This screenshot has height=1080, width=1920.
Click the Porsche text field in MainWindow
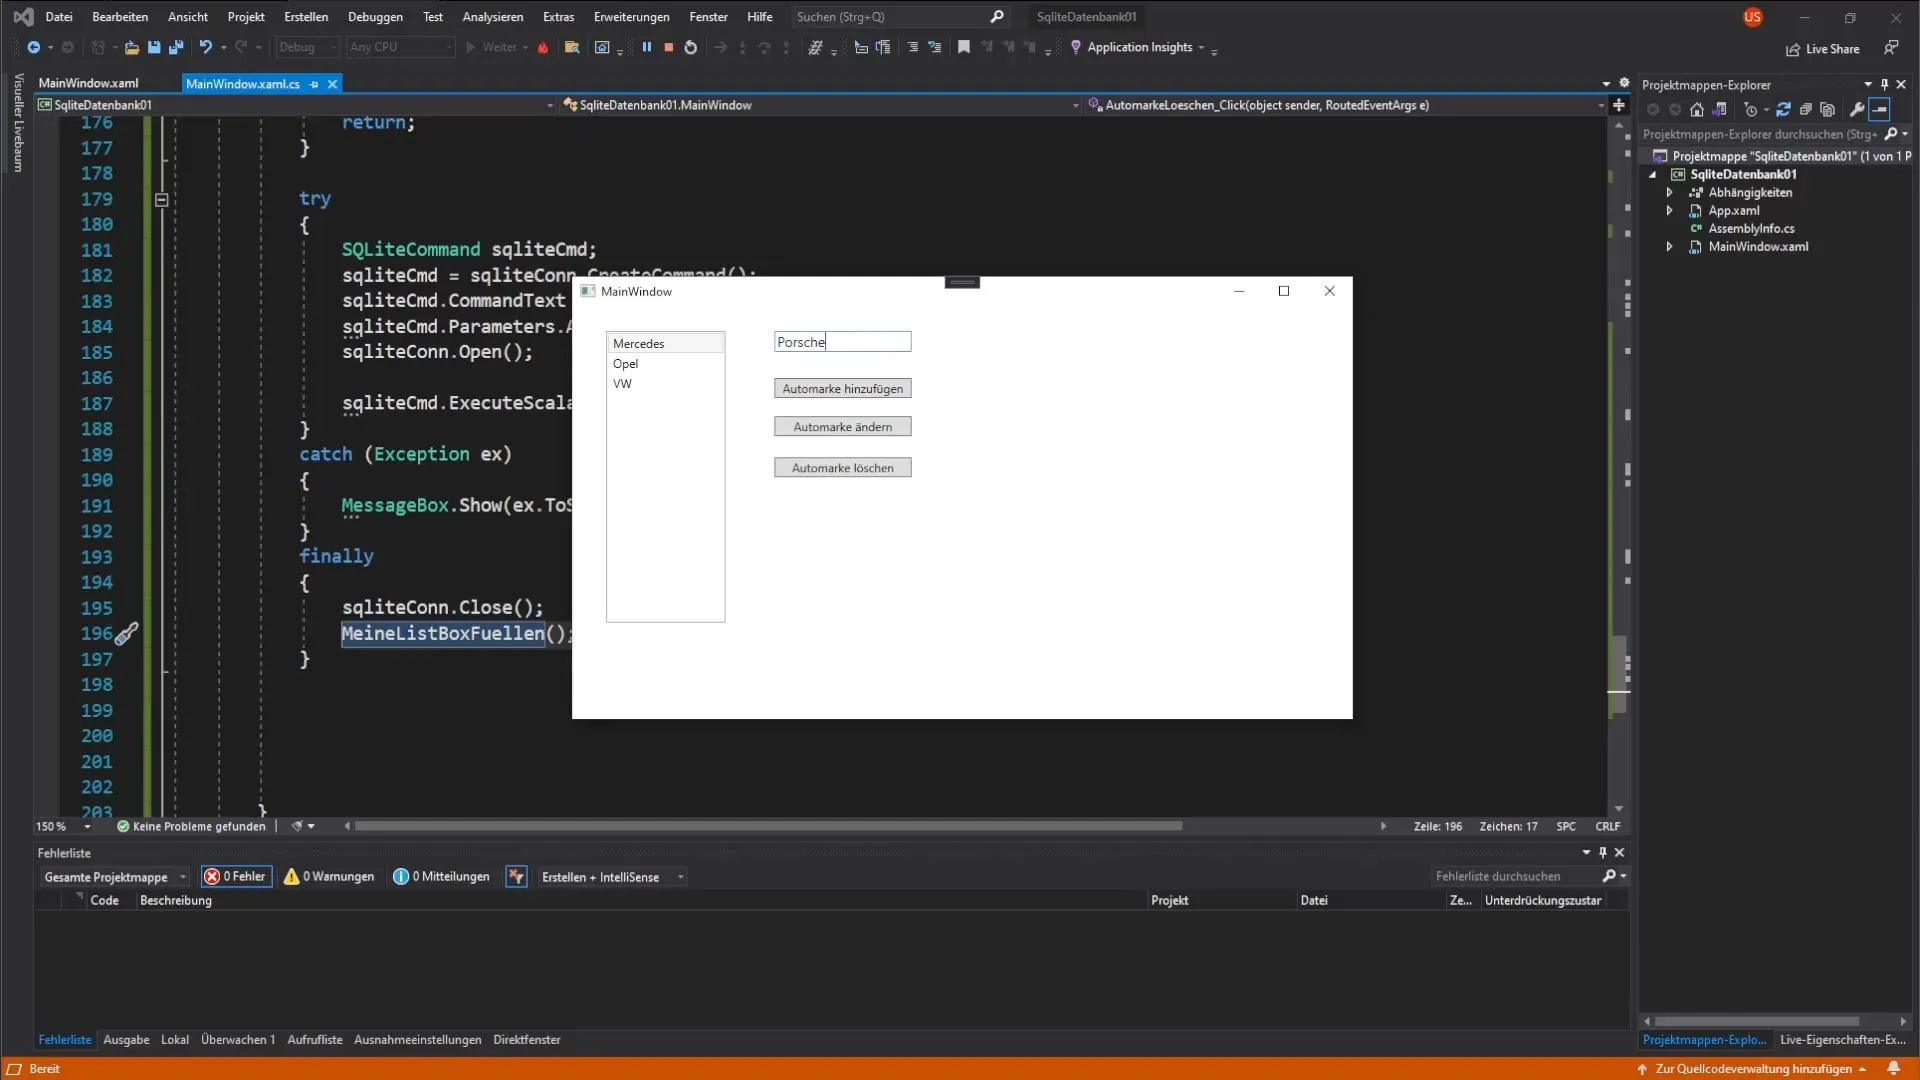(x=842, y=342)
